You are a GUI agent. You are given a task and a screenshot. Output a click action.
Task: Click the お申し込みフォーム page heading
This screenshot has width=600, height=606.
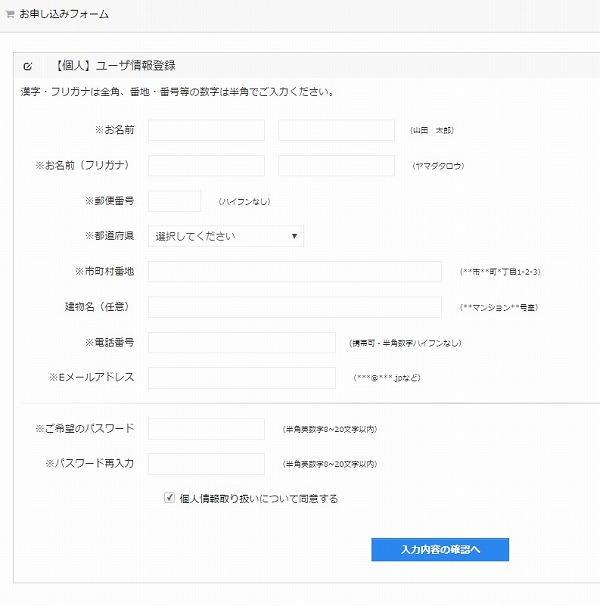coord(64,15)
